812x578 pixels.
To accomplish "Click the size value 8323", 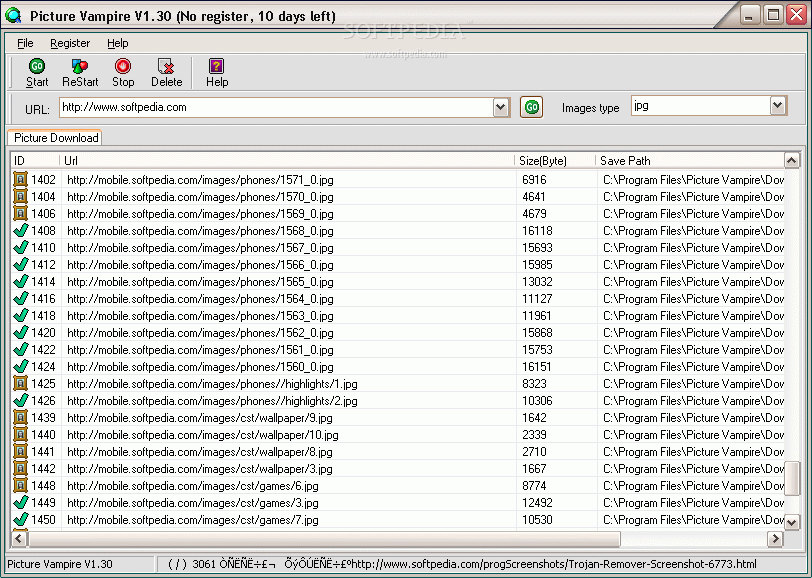I will [534, 384].
